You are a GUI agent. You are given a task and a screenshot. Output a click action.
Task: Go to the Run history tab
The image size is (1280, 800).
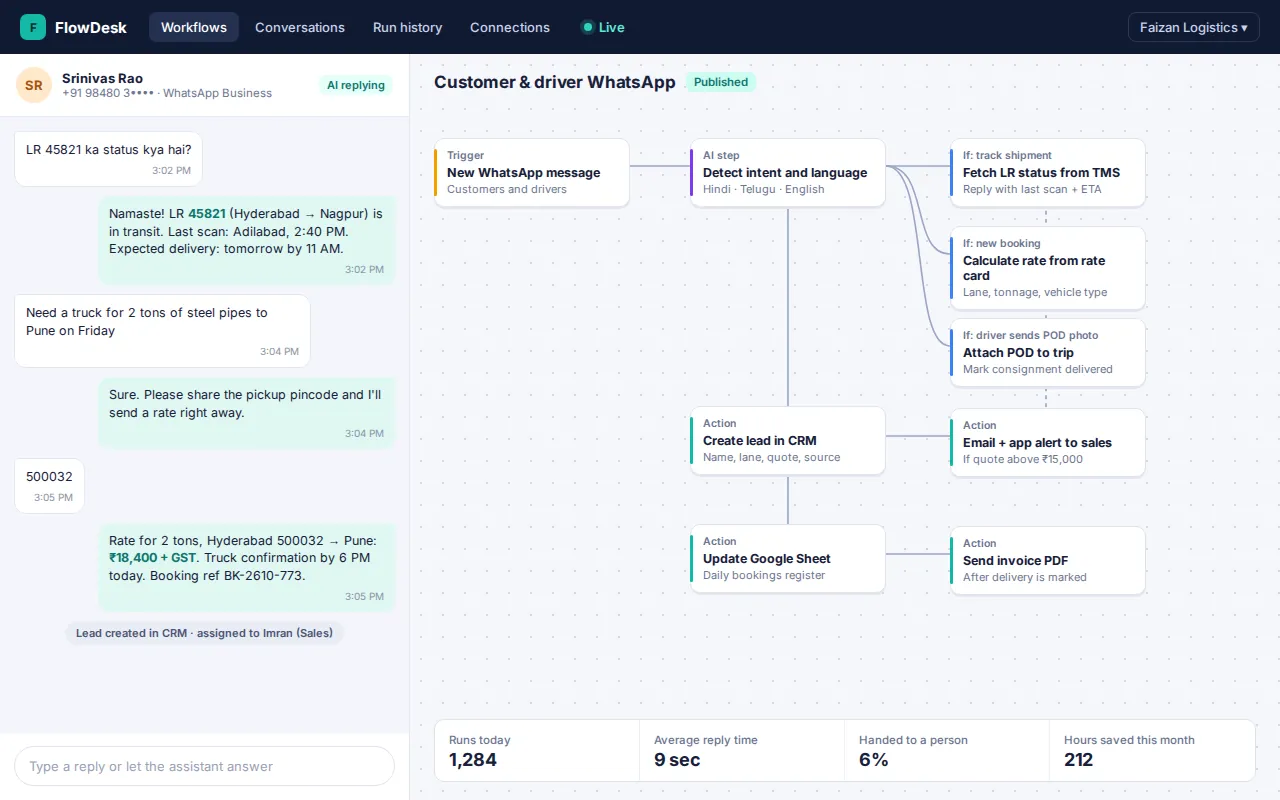[x=407, y=27]
